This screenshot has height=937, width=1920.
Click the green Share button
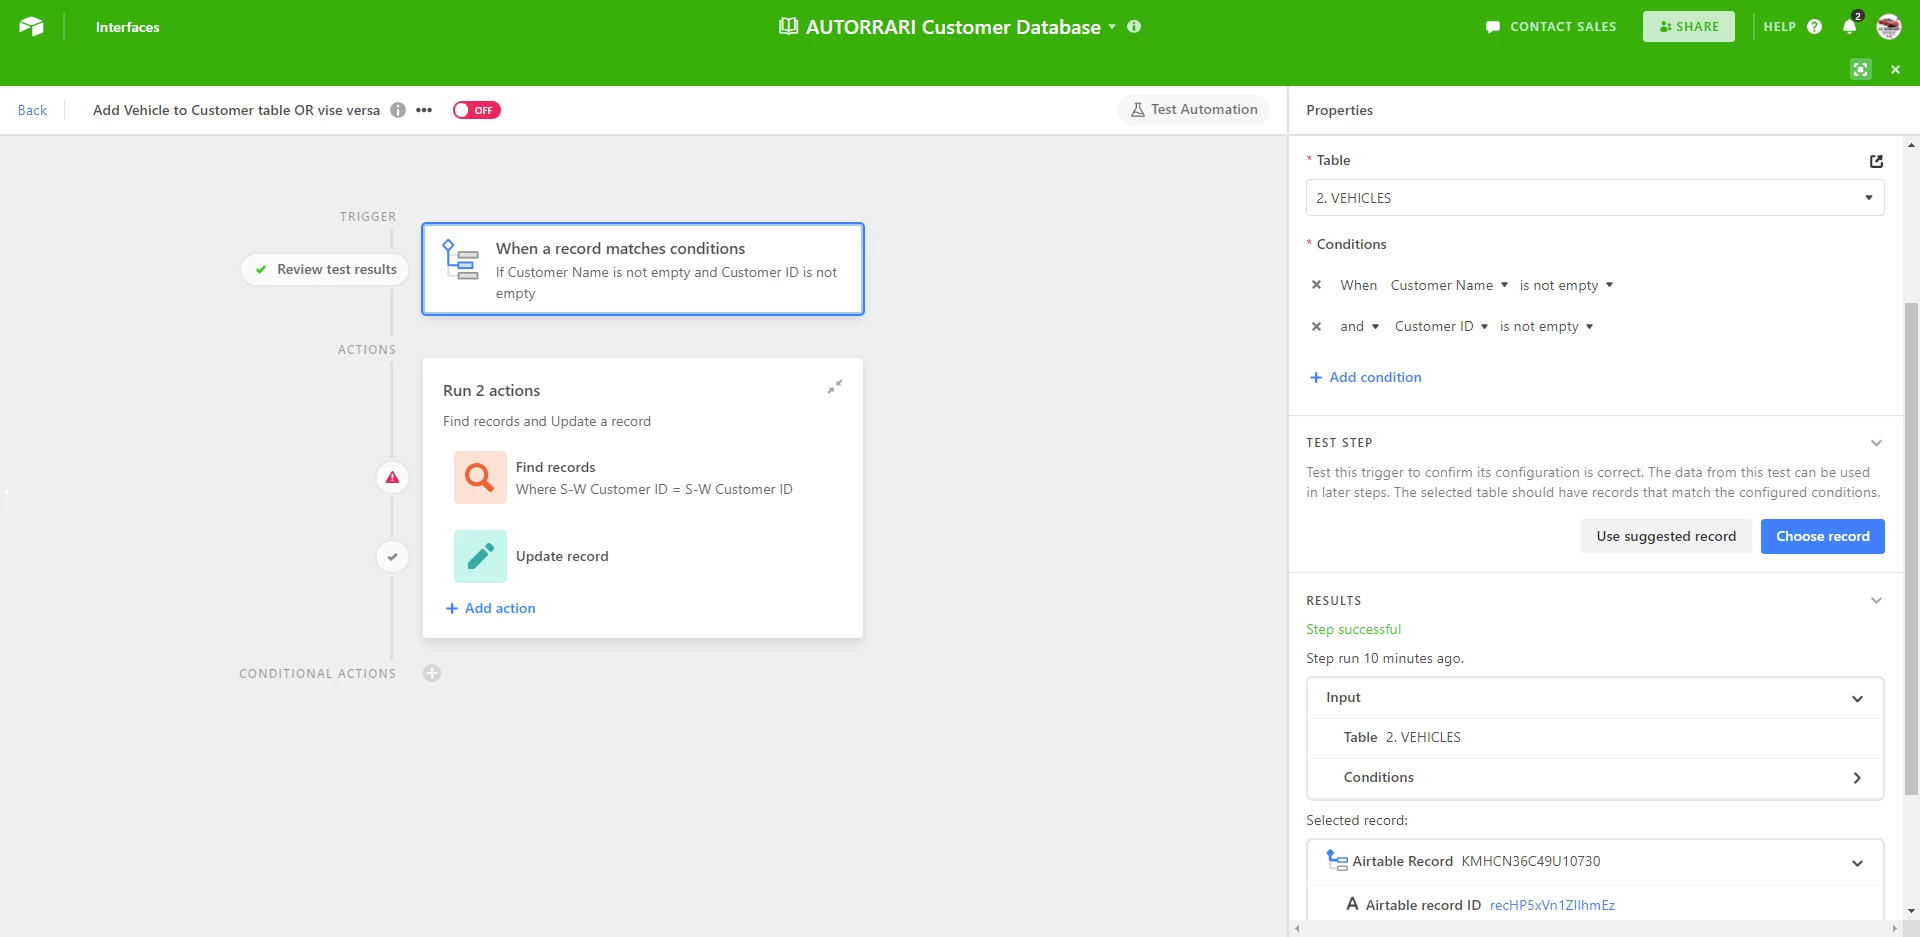pos(1688,27)
